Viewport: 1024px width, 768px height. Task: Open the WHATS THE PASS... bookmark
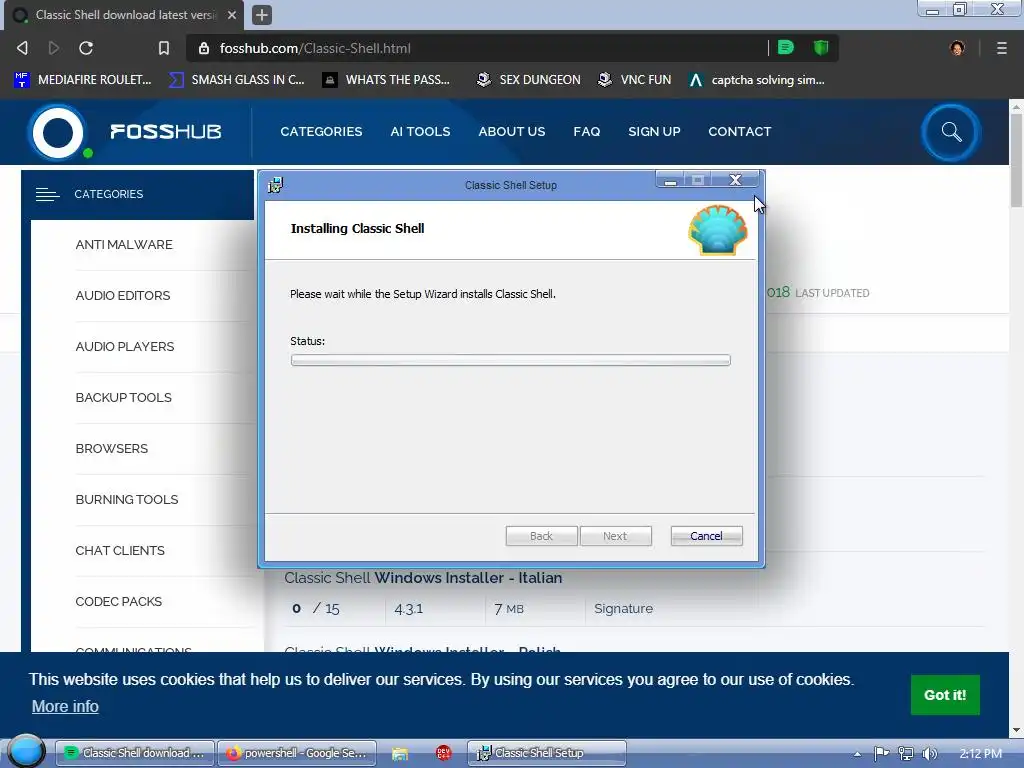tap(386, 80)
